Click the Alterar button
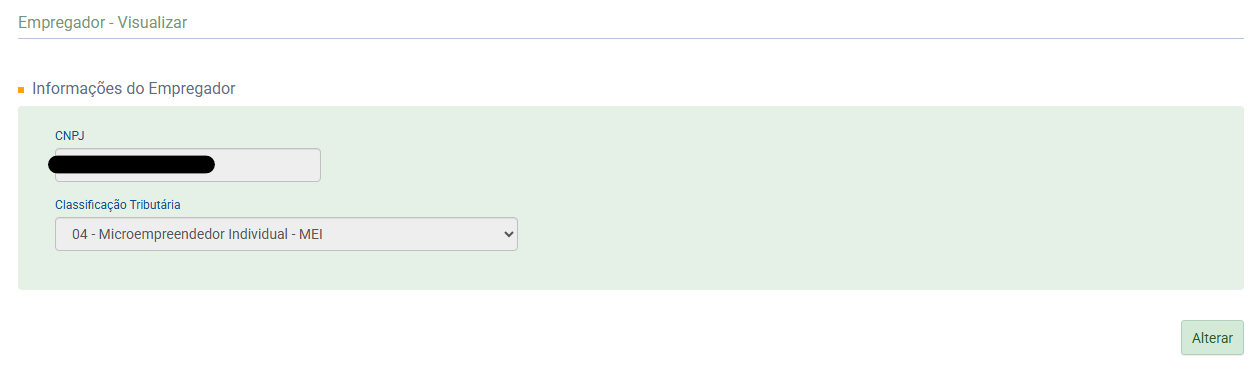The image size is (1259, 387). tap(1212, 338)
